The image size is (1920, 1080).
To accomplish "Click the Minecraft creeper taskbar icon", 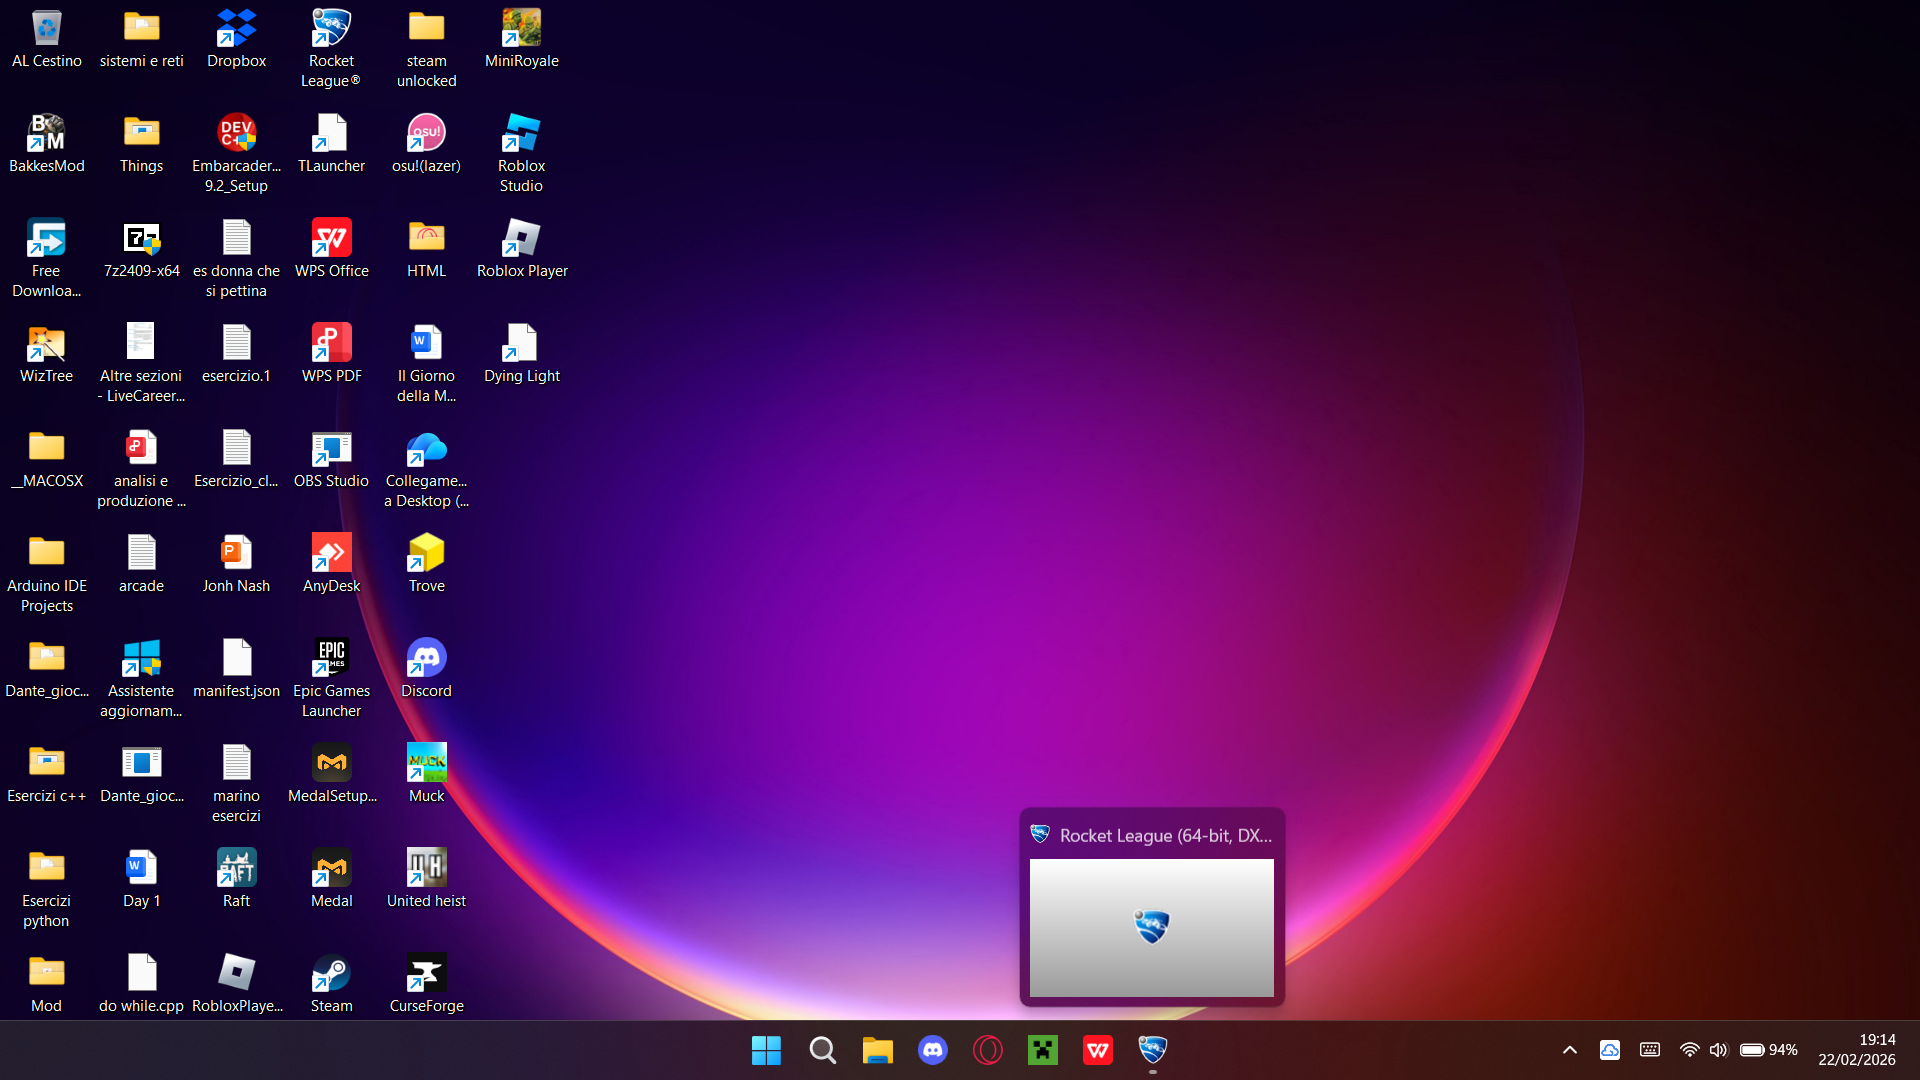I will (1042, 1050).
